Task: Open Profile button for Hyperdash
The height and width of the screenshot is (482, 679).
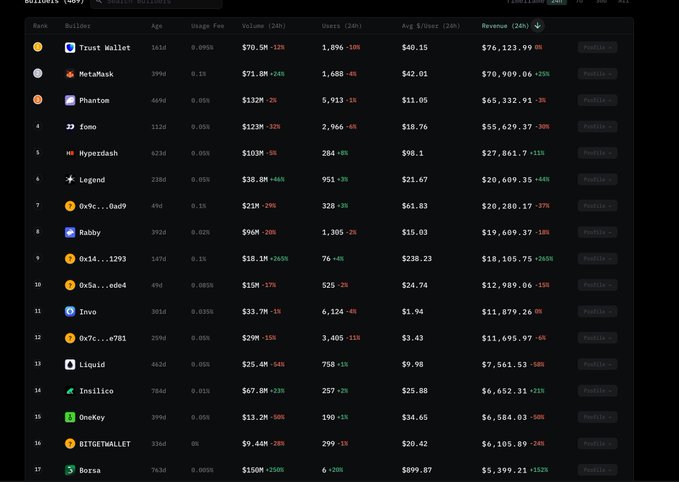Action: pos(597,153)
